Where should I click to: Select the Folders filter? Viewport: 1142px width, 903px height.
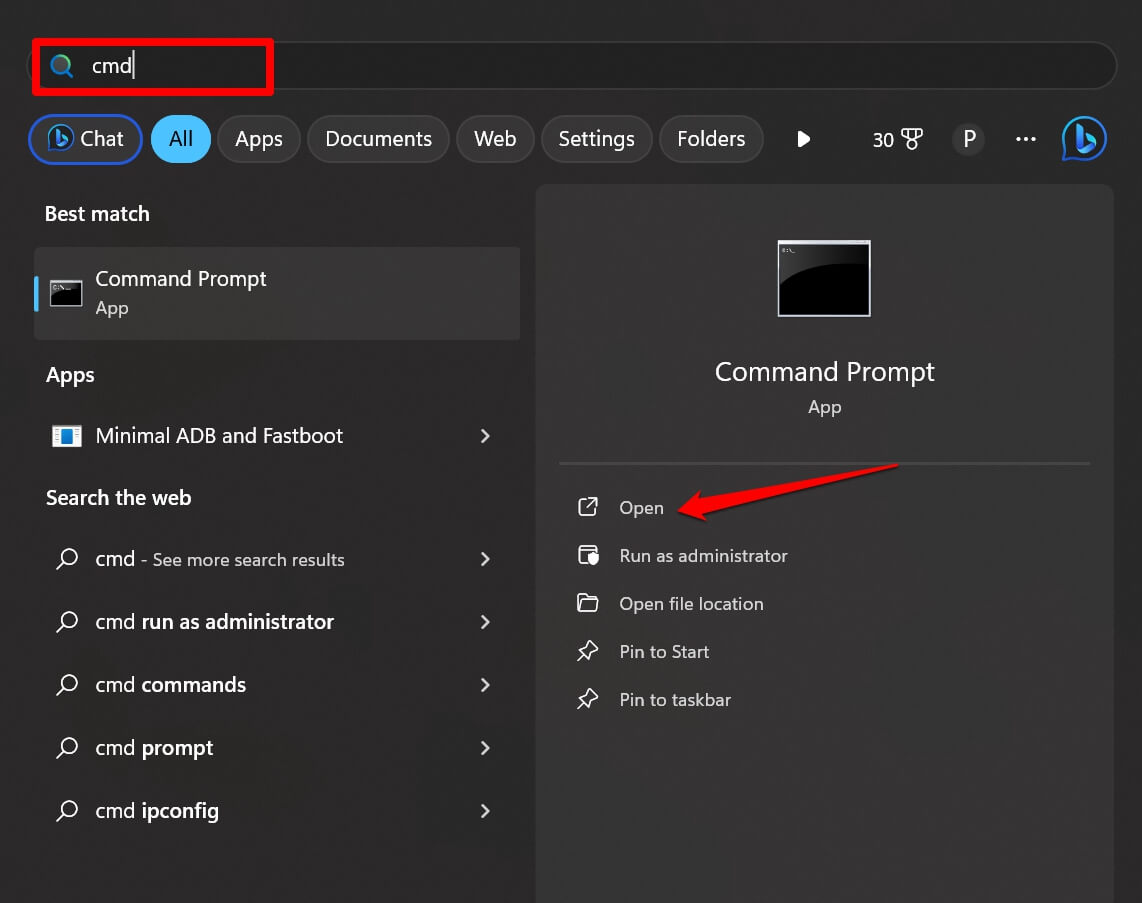(x=711, y=139)
